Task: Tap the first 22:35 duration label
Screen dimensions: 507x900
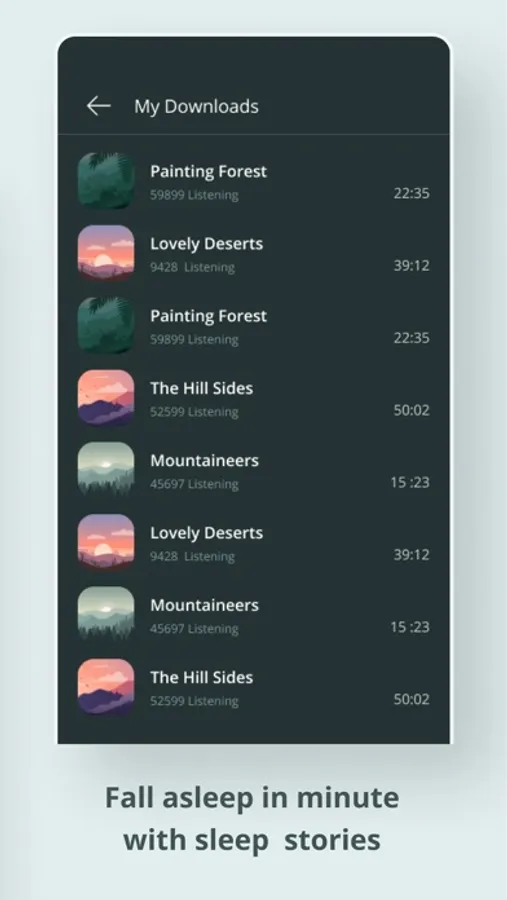Action: [411, 193]
